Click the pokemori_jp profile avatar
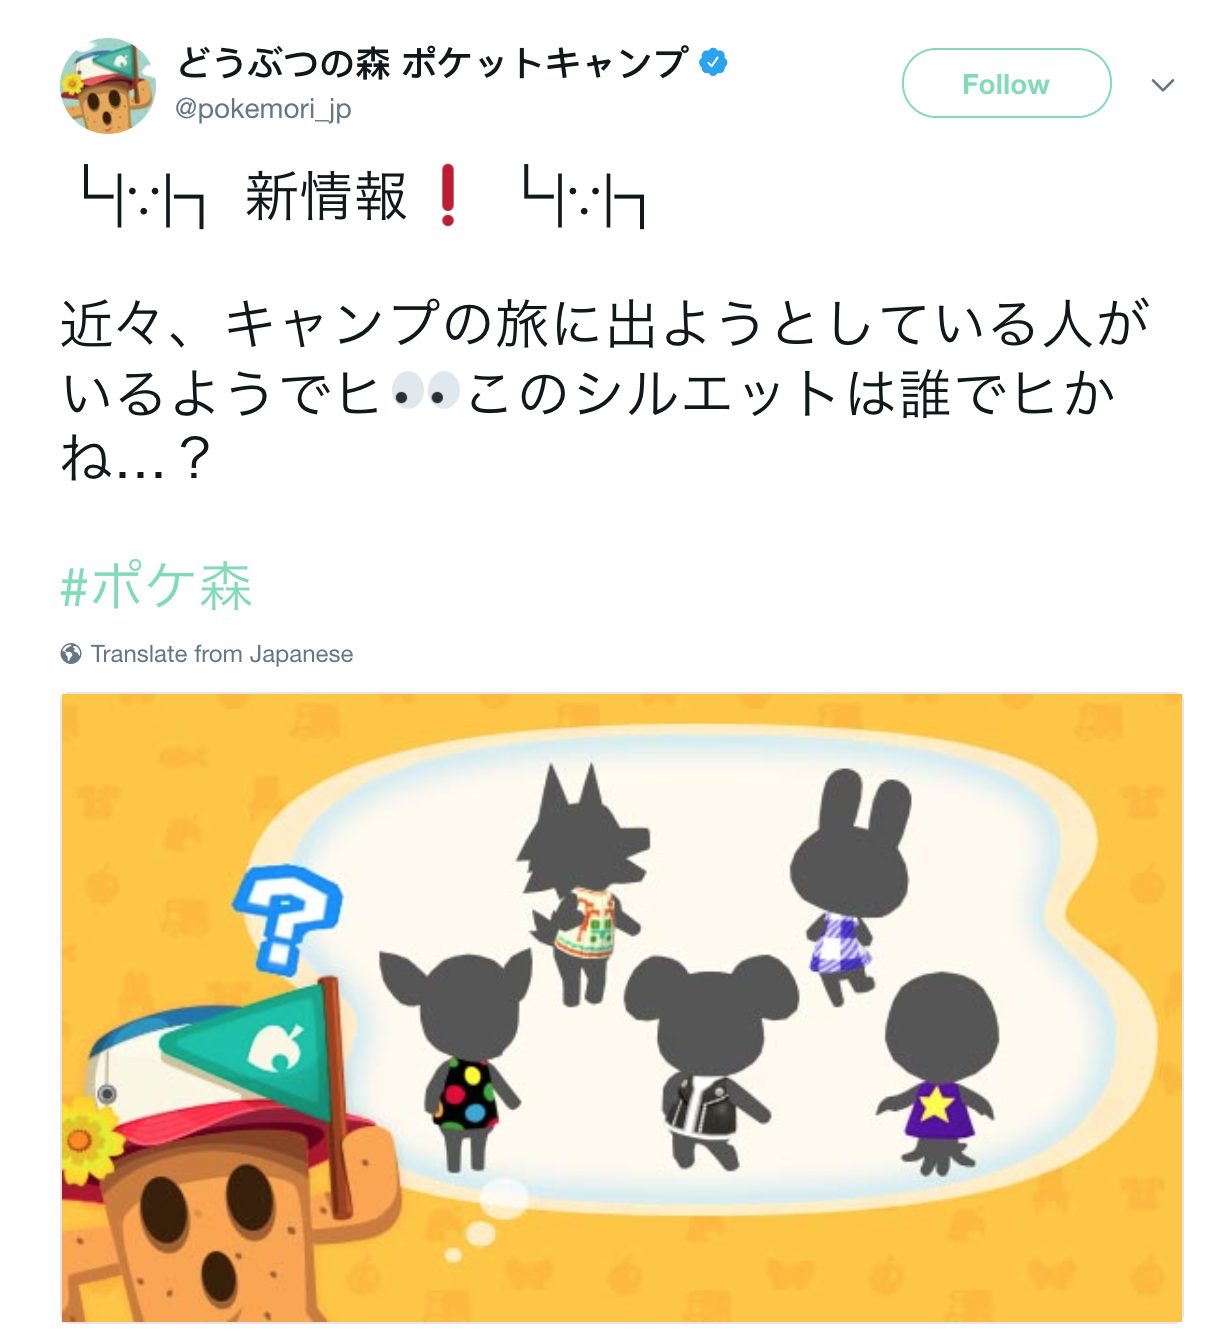1220x1340 pixels. 108,86
